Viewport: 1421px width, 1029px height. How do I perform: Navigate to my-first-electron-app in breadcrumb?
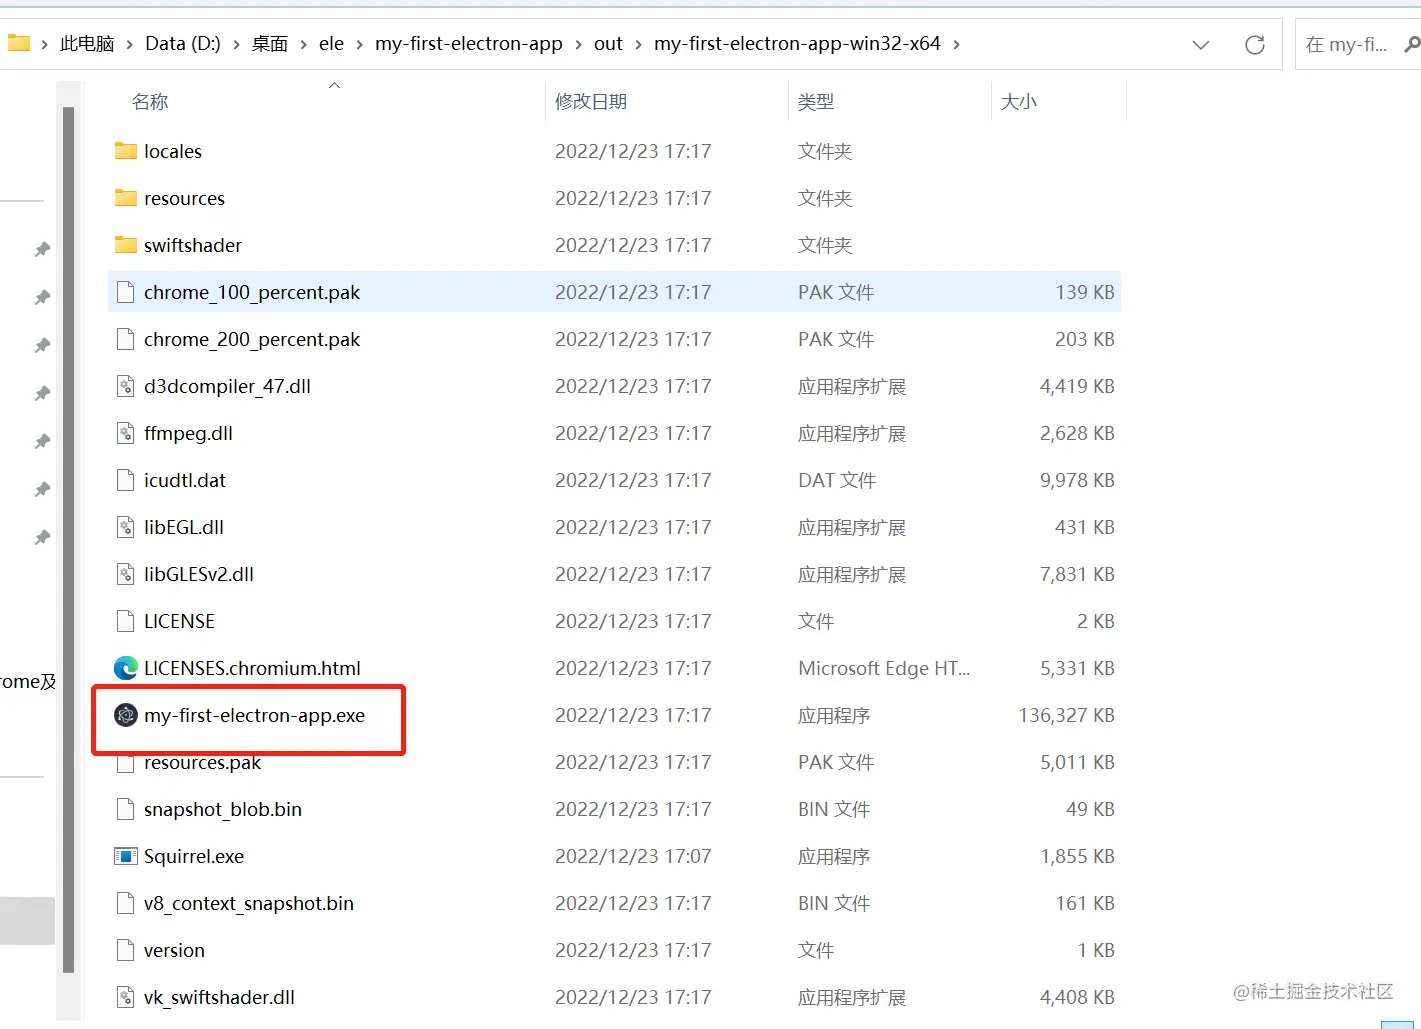click(469, 44)
